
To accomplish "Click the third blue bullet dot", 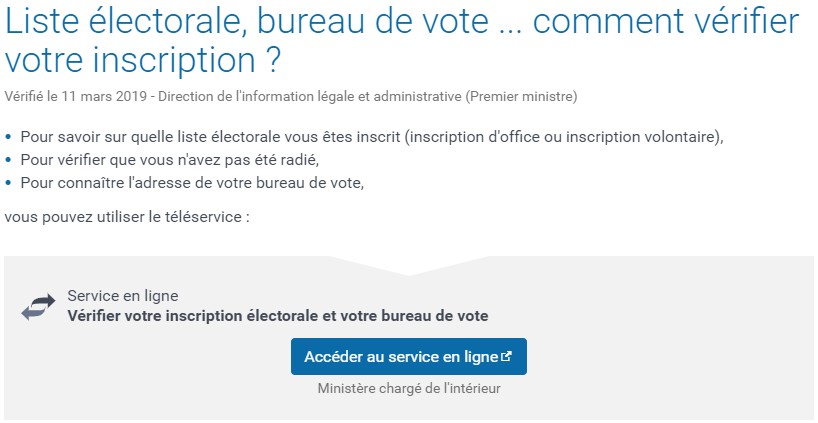I will point(8,183).
